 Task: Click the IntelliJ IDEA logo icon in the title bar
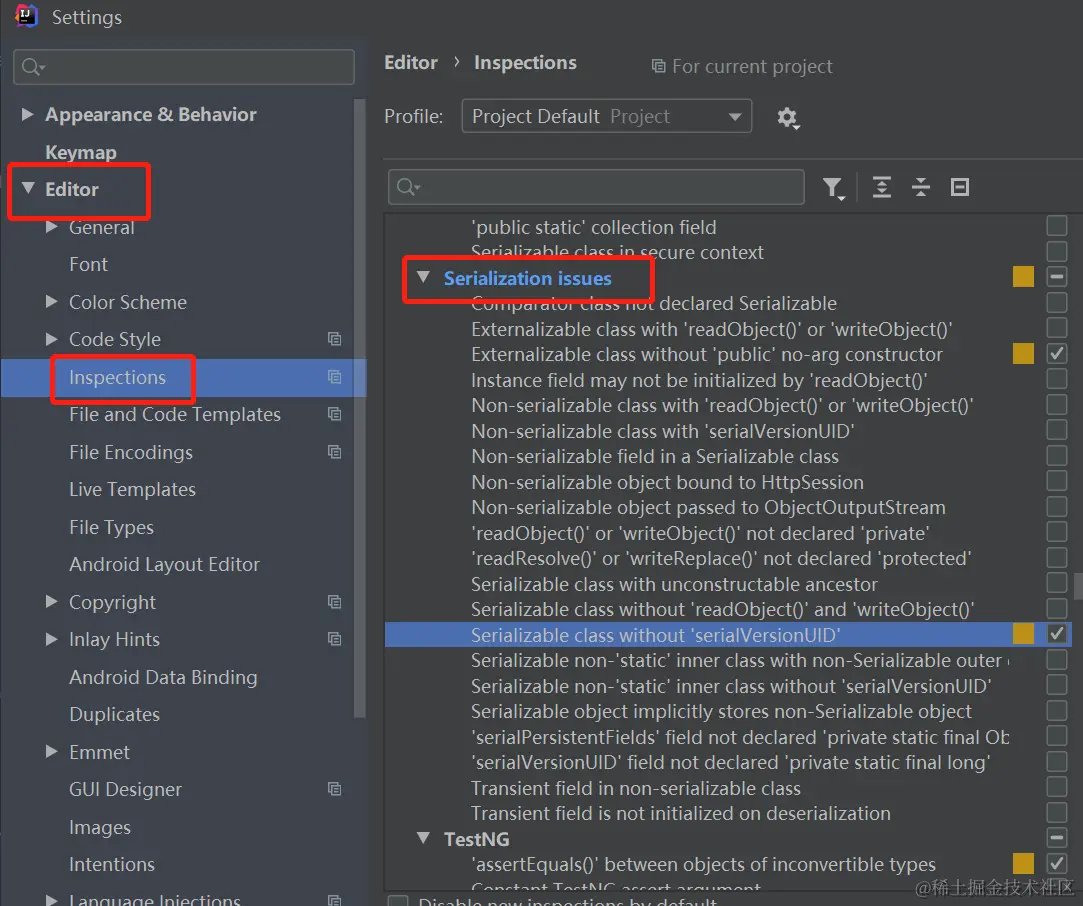(x=26, y=16)
